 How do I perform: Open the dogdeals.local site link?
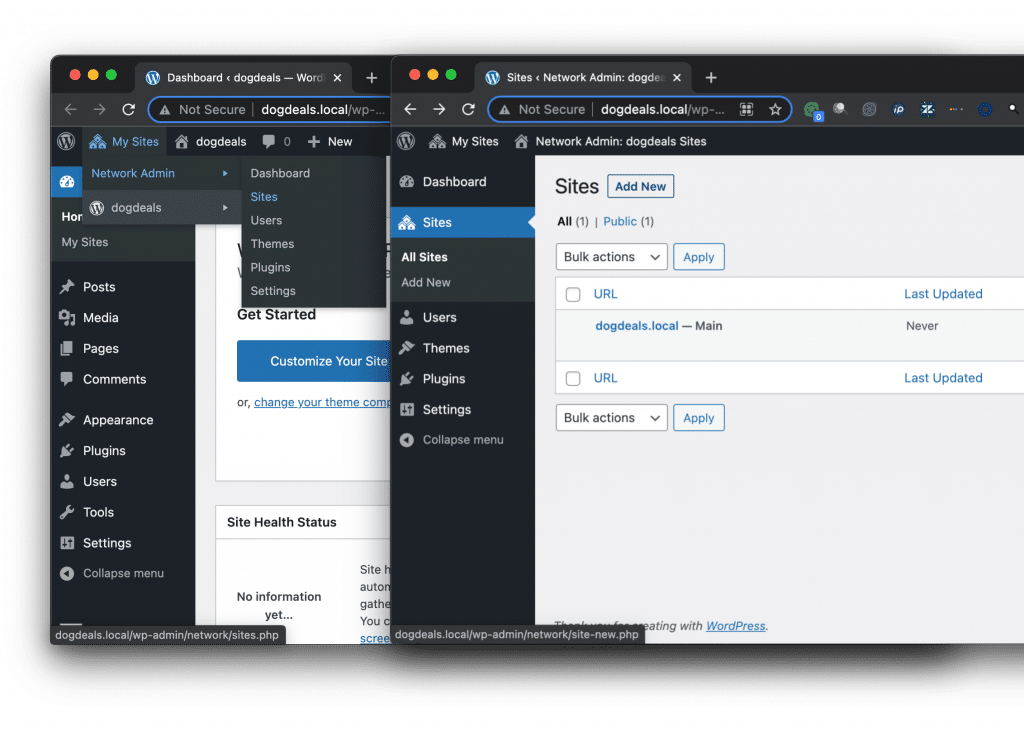pyautogui.click(x=637, y=326)
